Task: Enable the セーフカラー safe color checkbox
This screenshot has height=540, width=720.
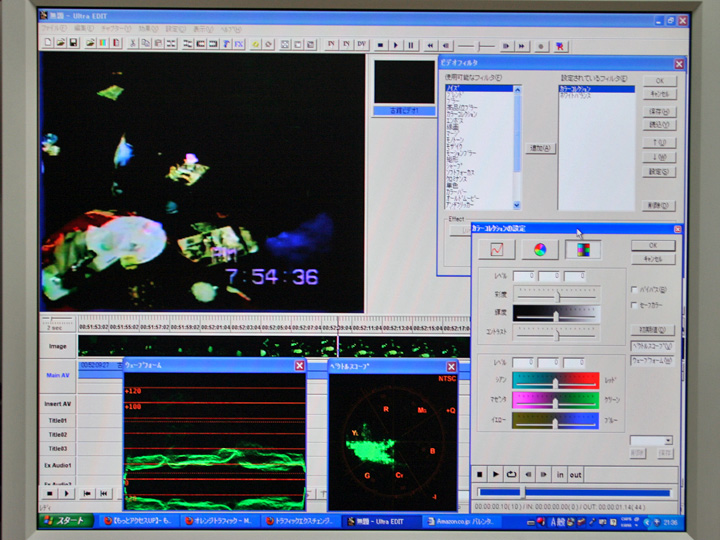Action: coord(634,305)
